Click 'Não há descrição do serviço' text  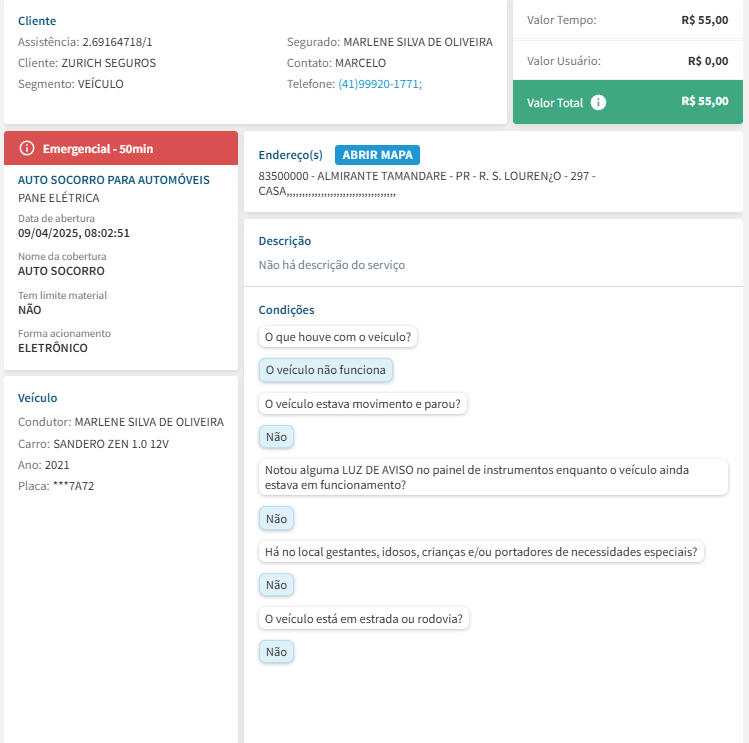(332, 265)
